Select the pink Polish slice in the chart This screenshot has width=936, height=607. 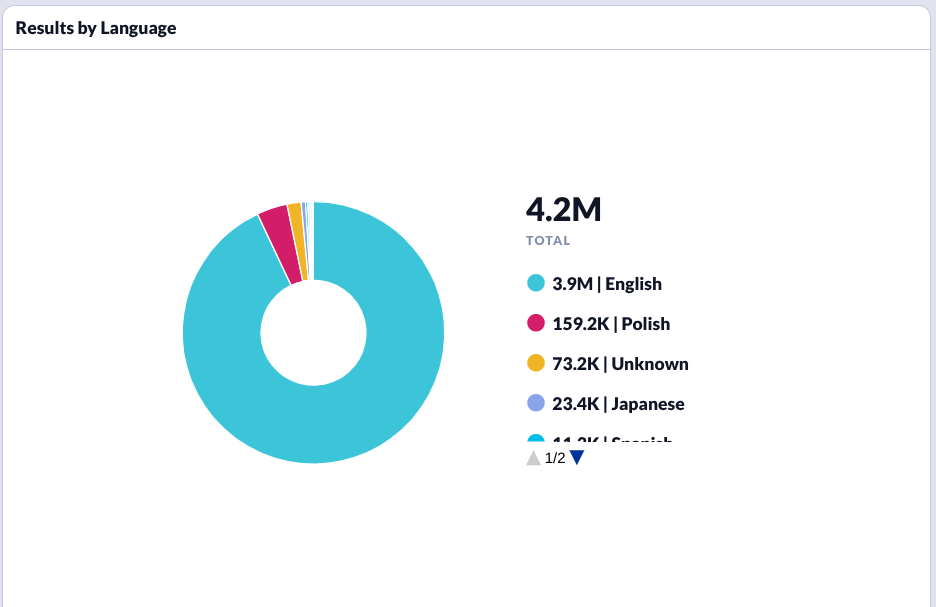281,245
